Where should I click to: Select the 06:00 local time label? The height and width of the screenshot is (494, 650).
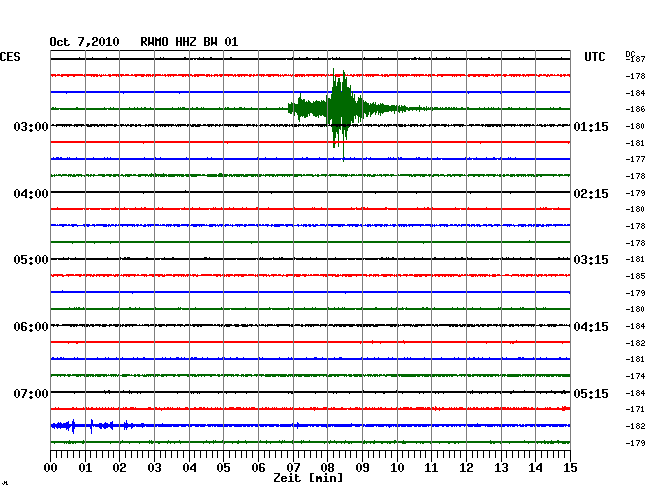tap(31, 327)
